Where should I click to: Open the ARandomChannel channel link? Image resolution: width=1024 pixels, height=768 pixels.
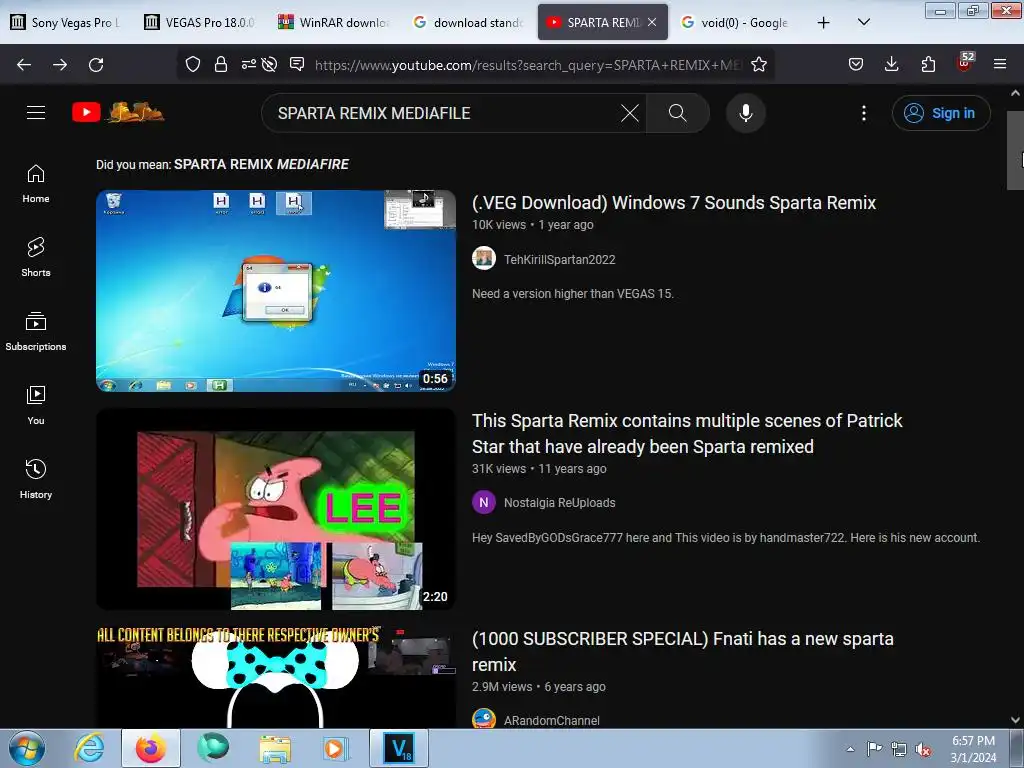552,720
